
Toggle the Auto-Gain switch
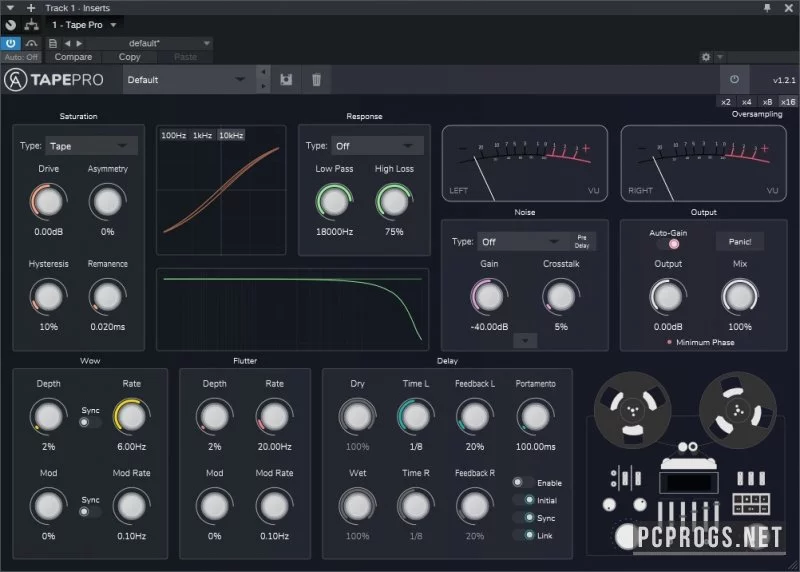click(x=668, y=244)
